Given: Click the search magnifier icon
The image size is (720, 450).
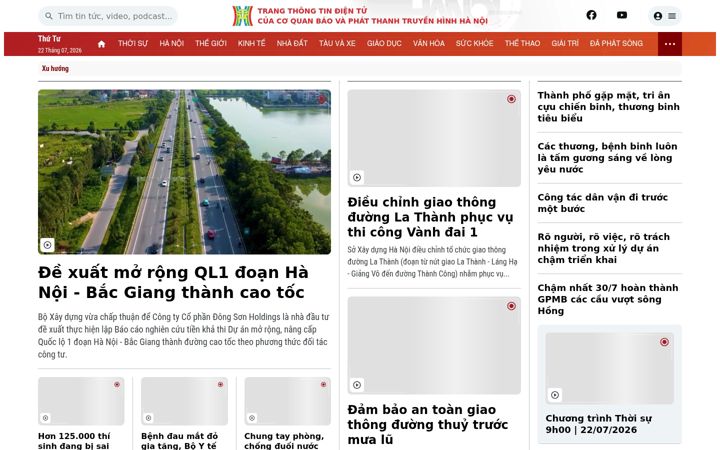Looking at the screenshot, I should 49,16.
